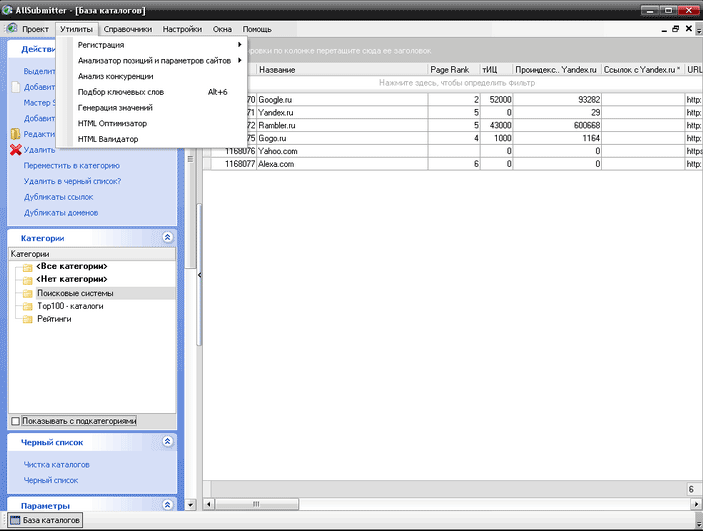Click the AllSubmitter menu bar app icon
703x531 pixels.
pyautogui.click(x=12, y=29)
